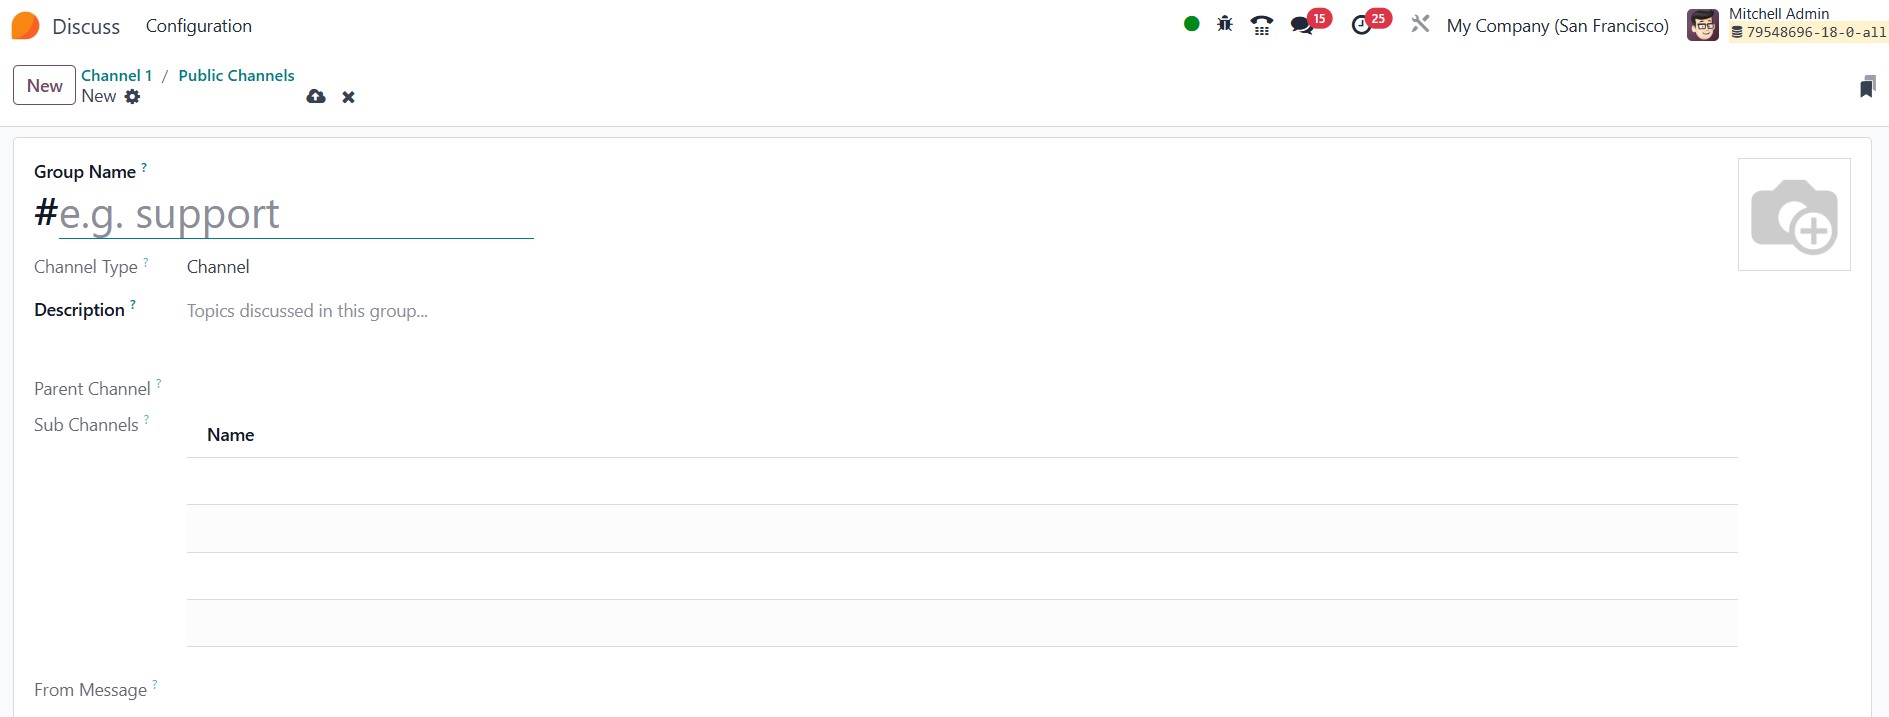The width and height of the screenshot is (1889, 717).
Task: Go back to Channel 1 breadcrumb
Action: [x=117, y=75]
